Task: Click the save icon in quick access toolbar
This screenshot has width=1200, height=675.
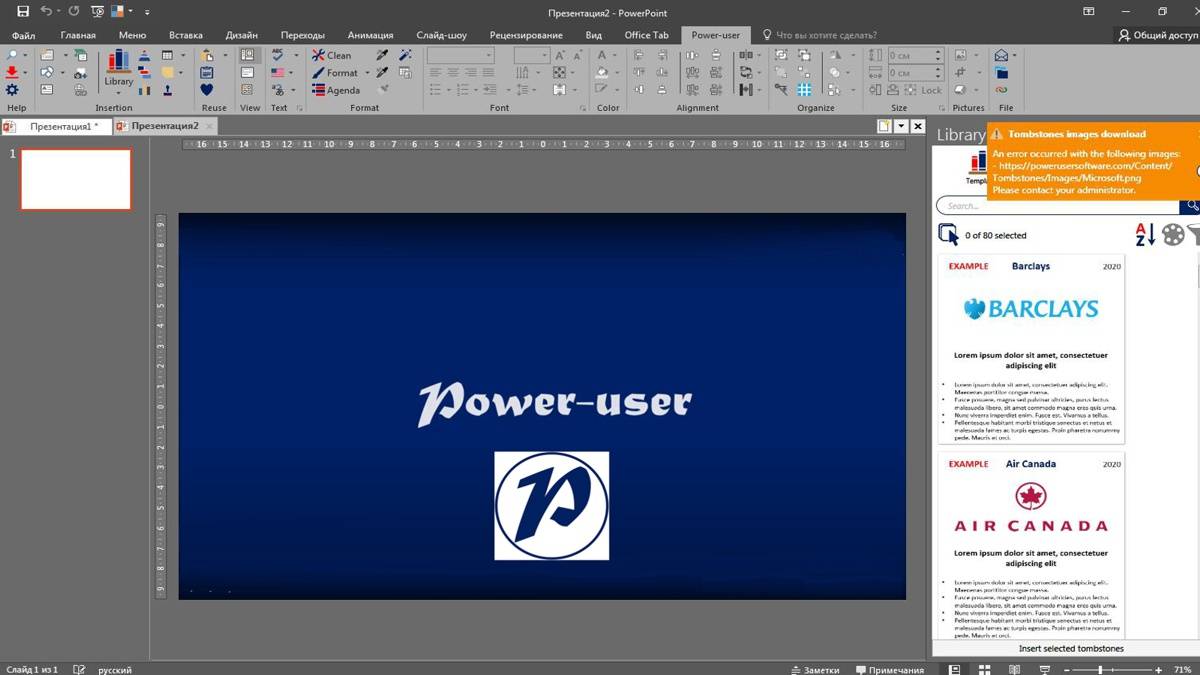Action: click(x=23, y=12)
